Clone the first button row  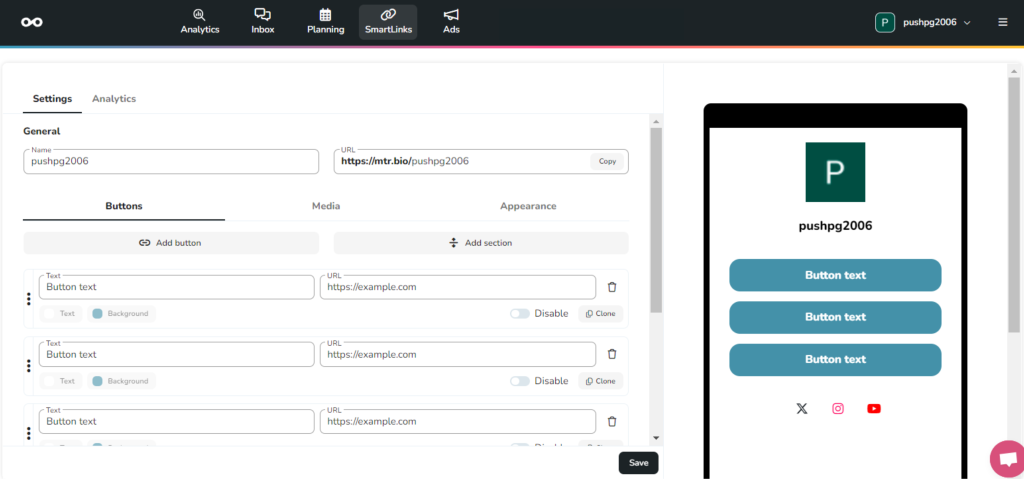[601, 314]
